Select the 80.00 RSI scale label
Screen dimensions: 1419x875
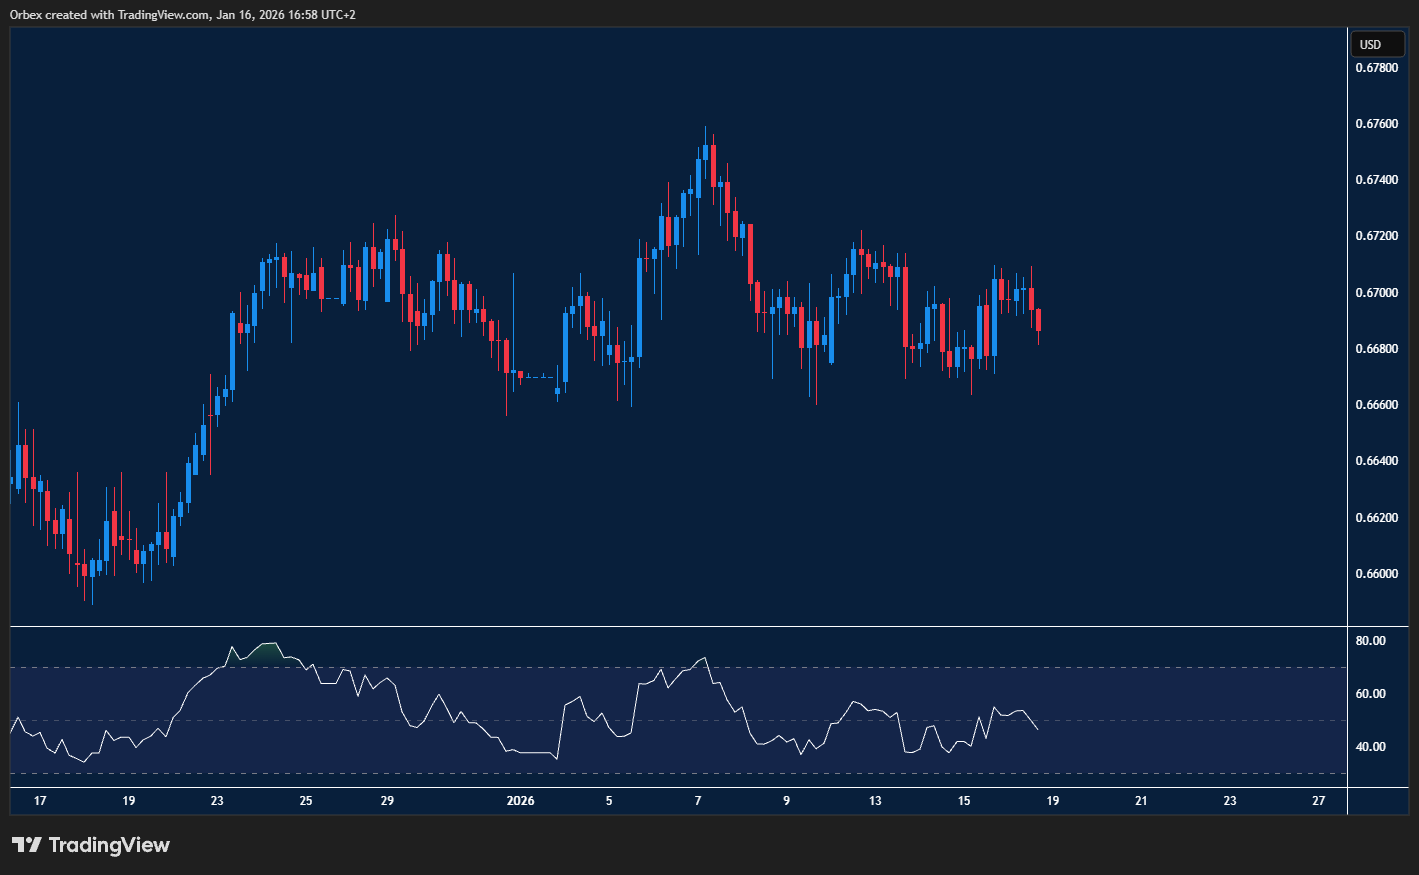(x=1370, y=641)
